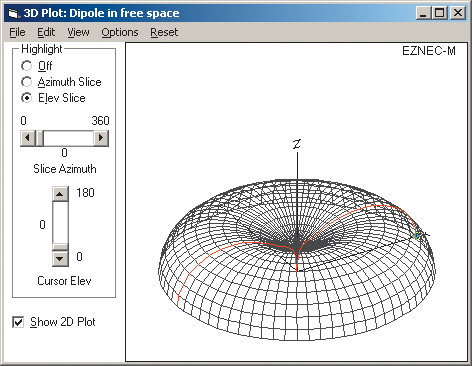The height and width of the screenshot is (366, 472).
Task: Open the View menu
Action: [x=78, y=32]
